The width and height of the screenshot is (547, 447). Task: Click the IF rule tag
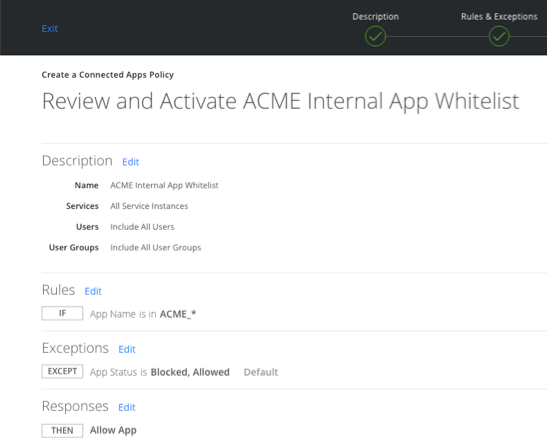point(62,313)
